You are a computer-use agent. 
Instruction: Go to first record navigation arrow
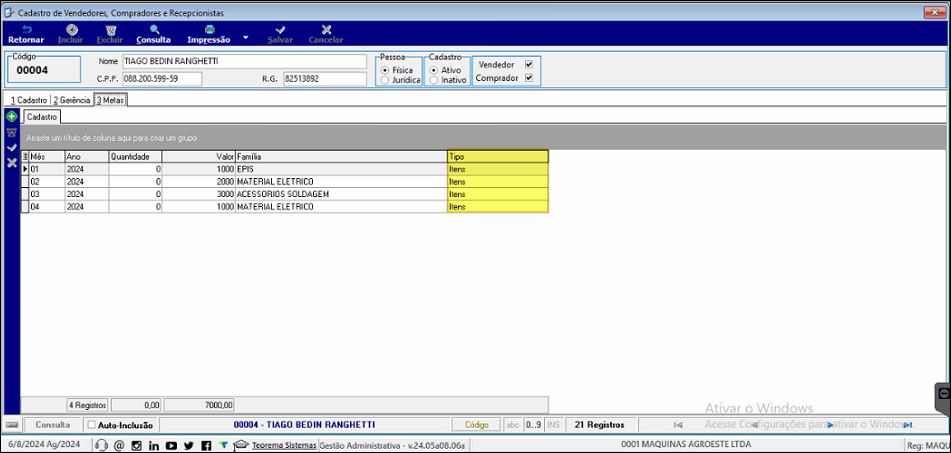click(678, 425)
